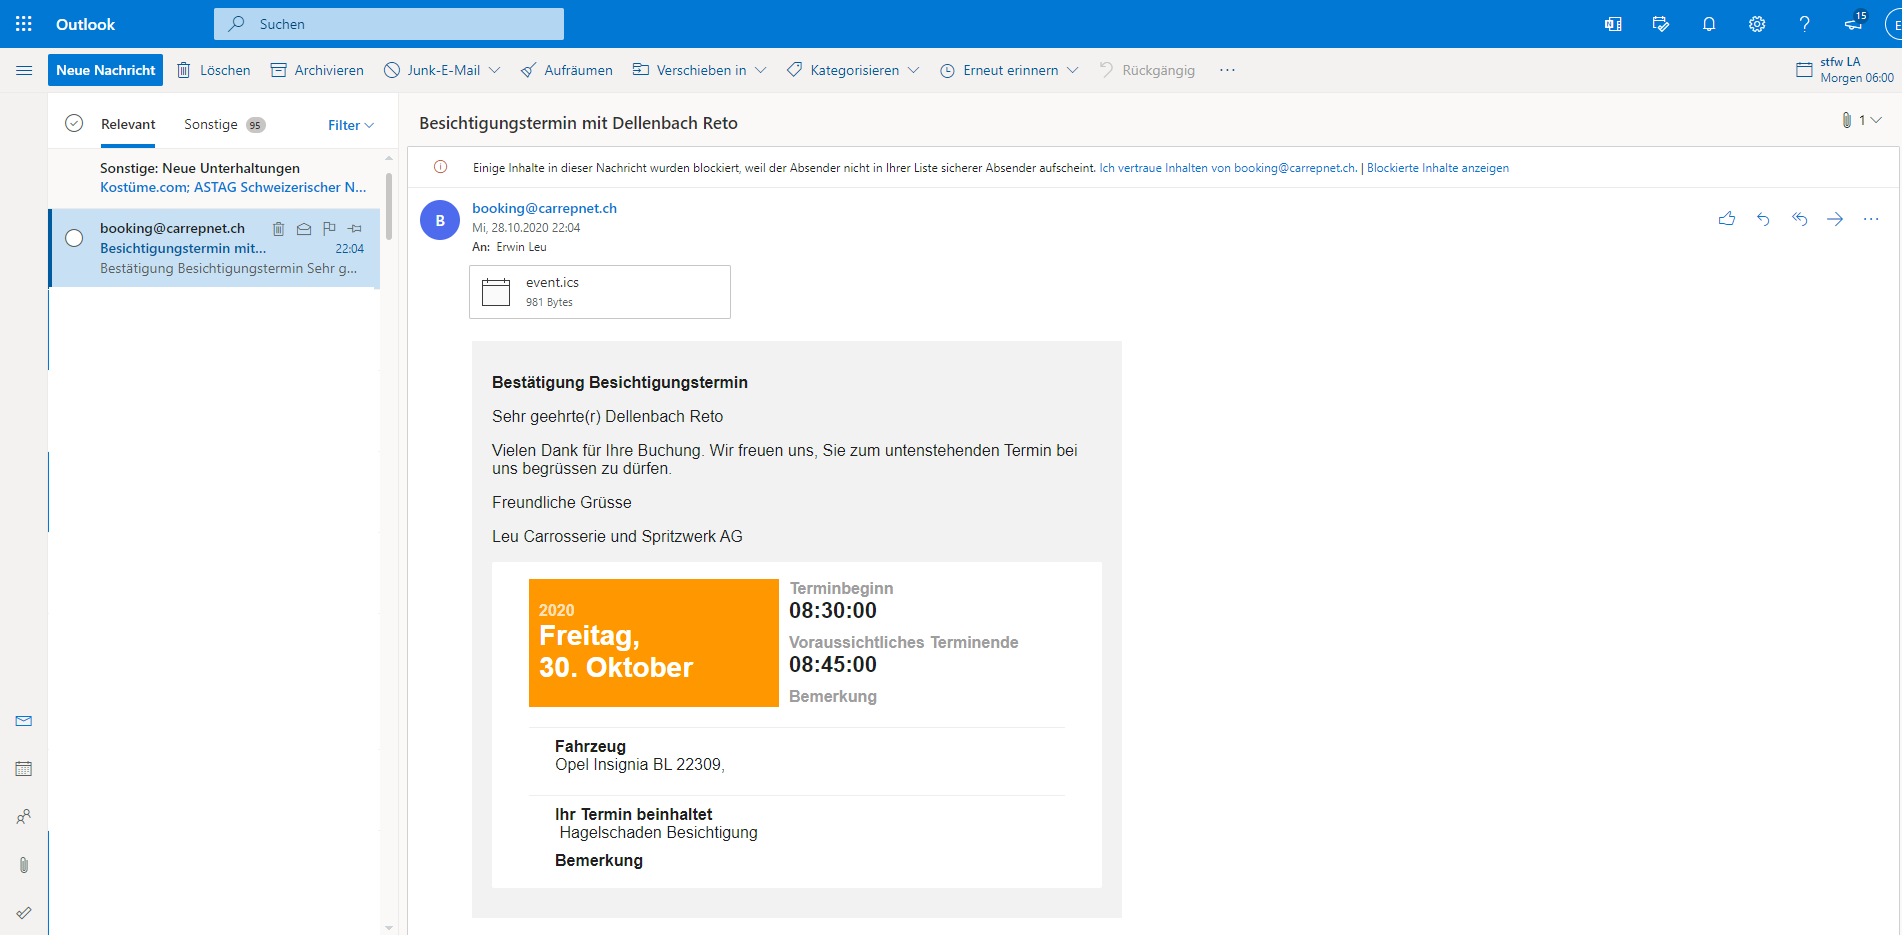Open the calendar icon in left sidebar
This screenshot has width=1902, height=935.
[x=24, y=769]
